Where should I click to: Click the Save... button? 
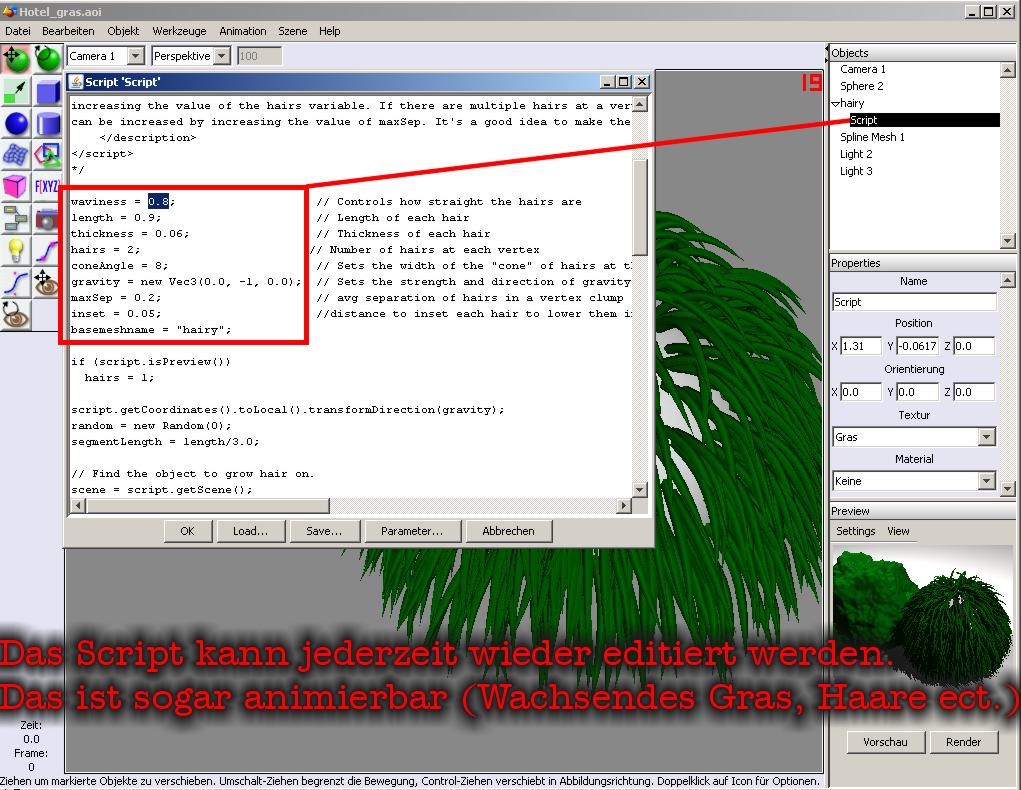[324, 531]
